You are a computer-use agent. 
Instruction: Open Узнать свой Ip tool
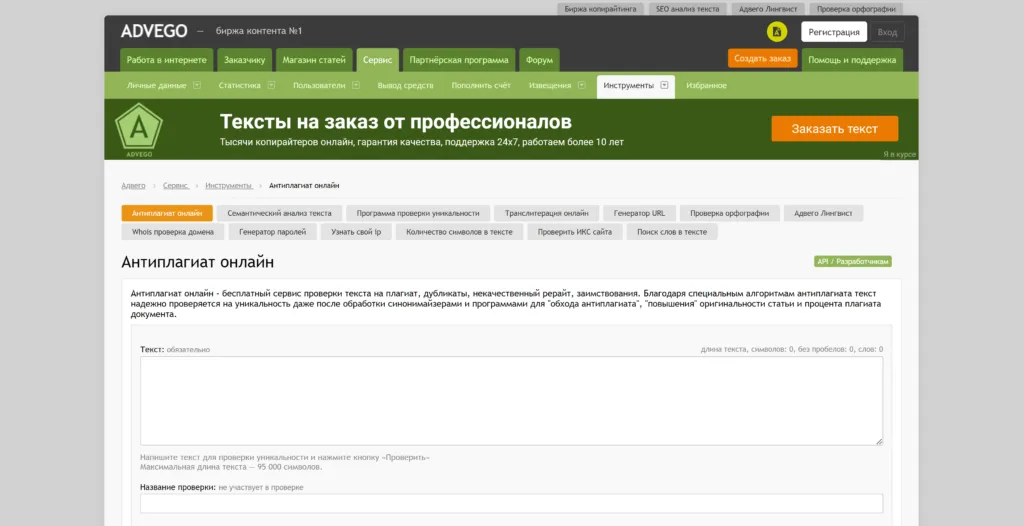coord(356,231)
